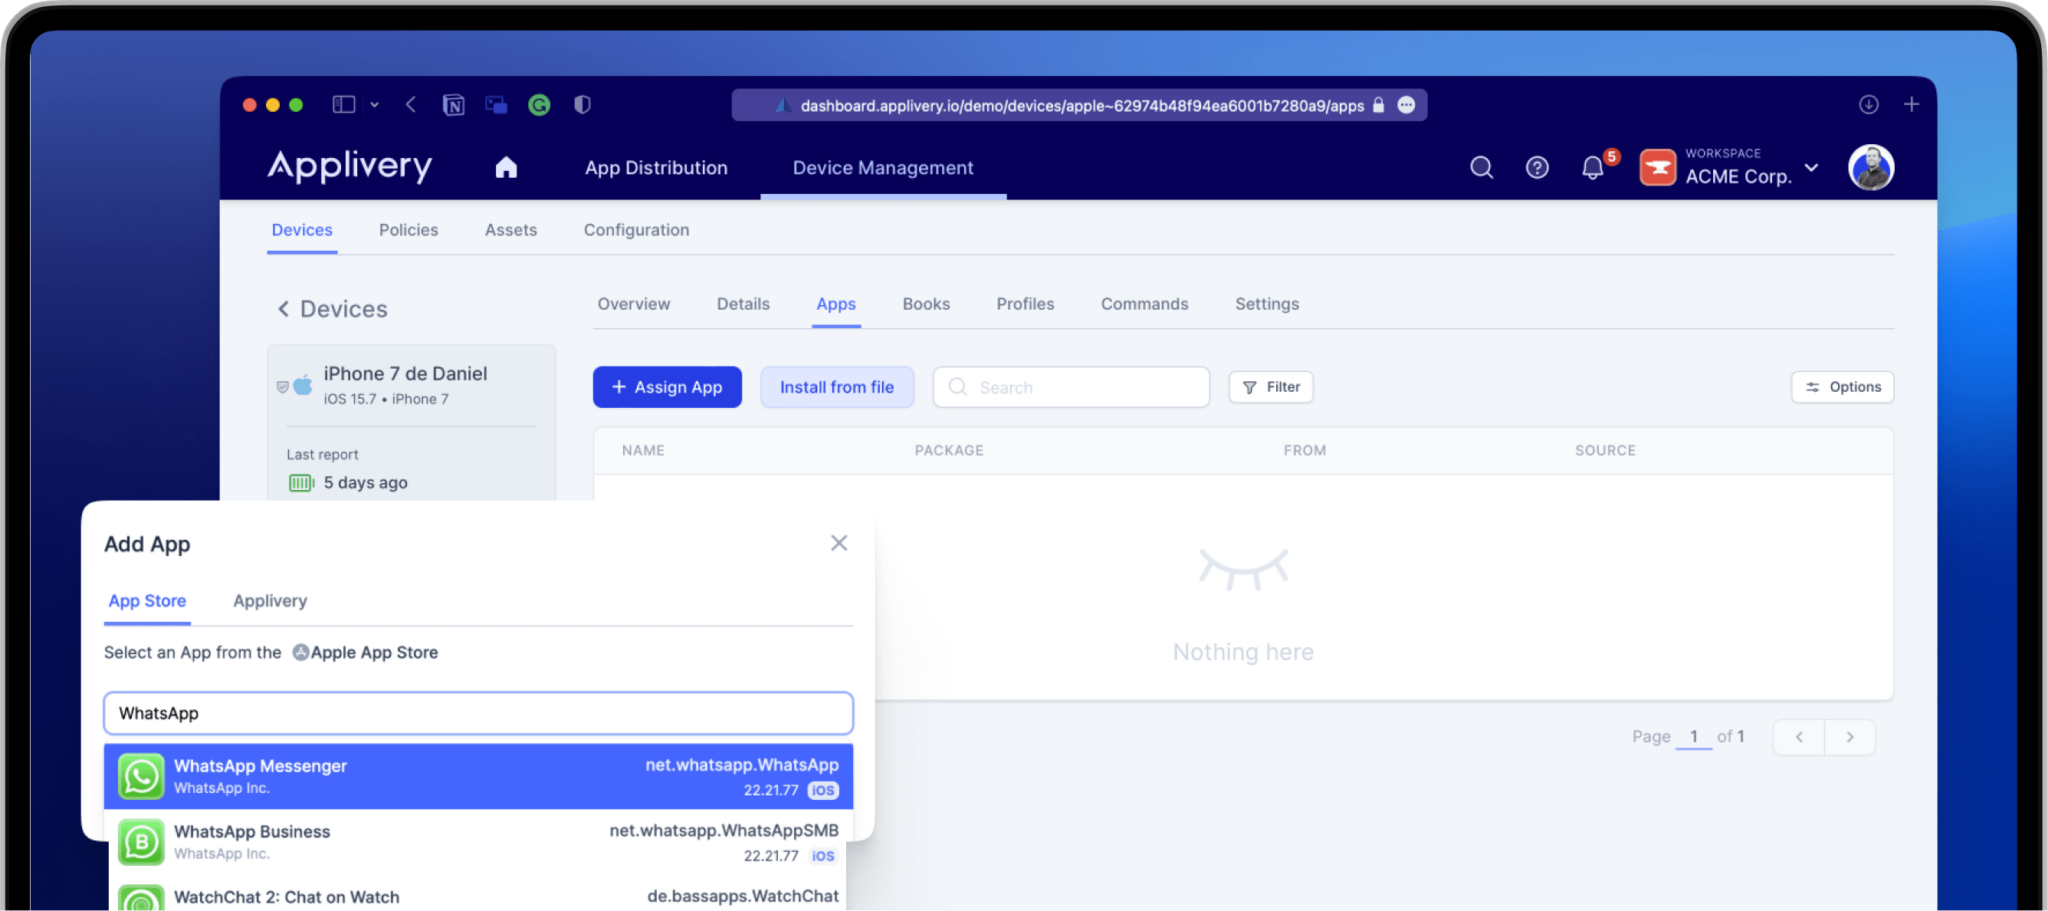Switch to the Applivery tab in Add App

pos(269,600)
